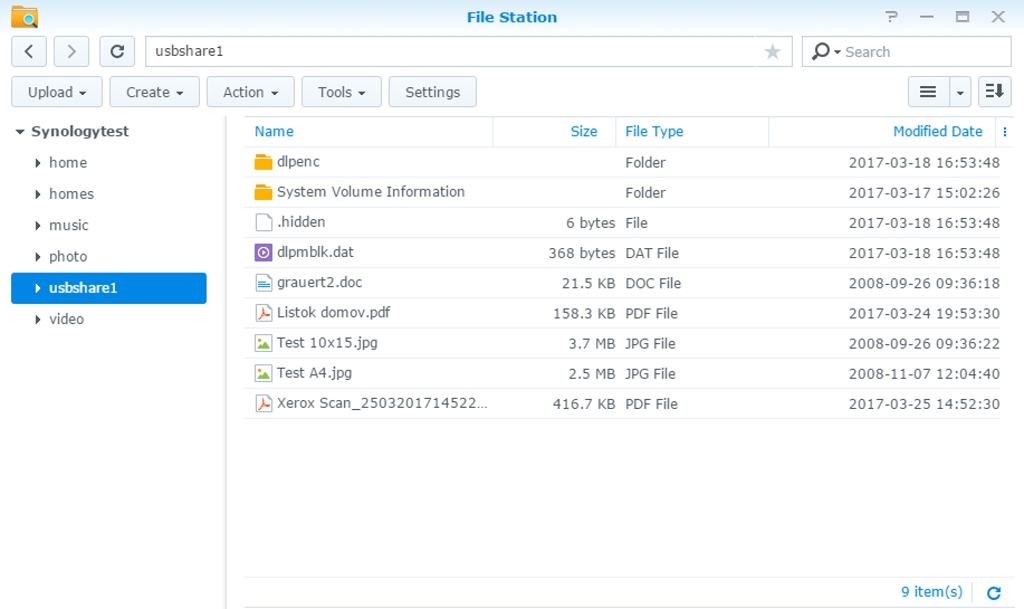
Task: Click the forward navigation arrow
Action: [x=71, y=52]
